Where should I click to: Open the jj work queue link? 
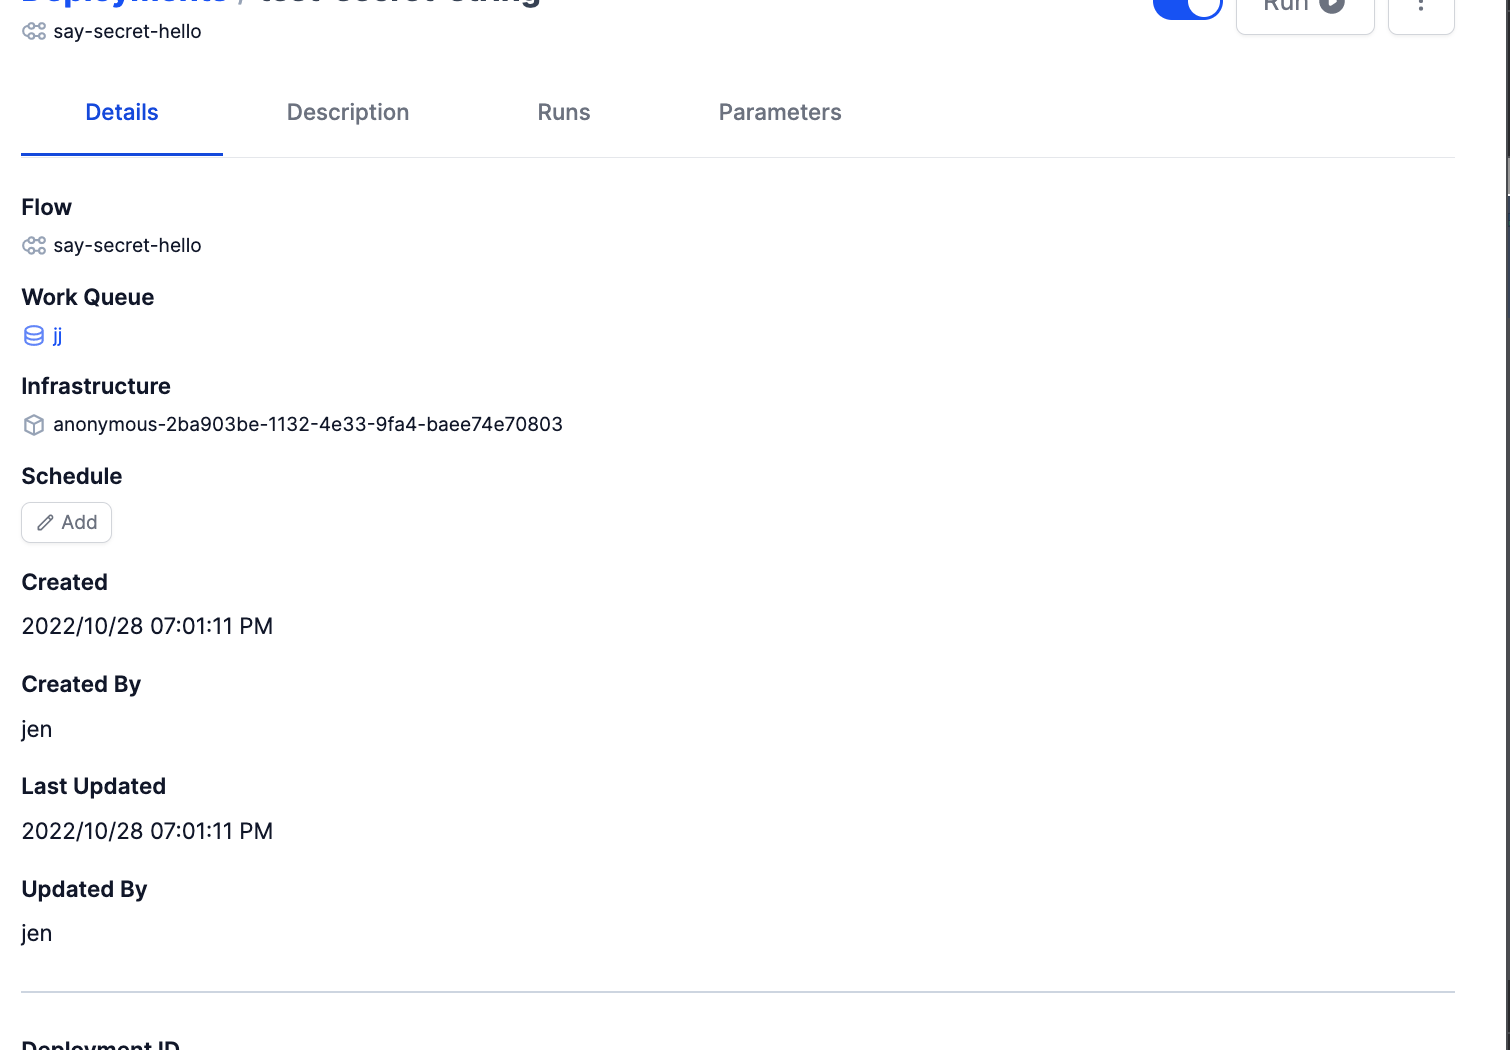tap(56, 336)
